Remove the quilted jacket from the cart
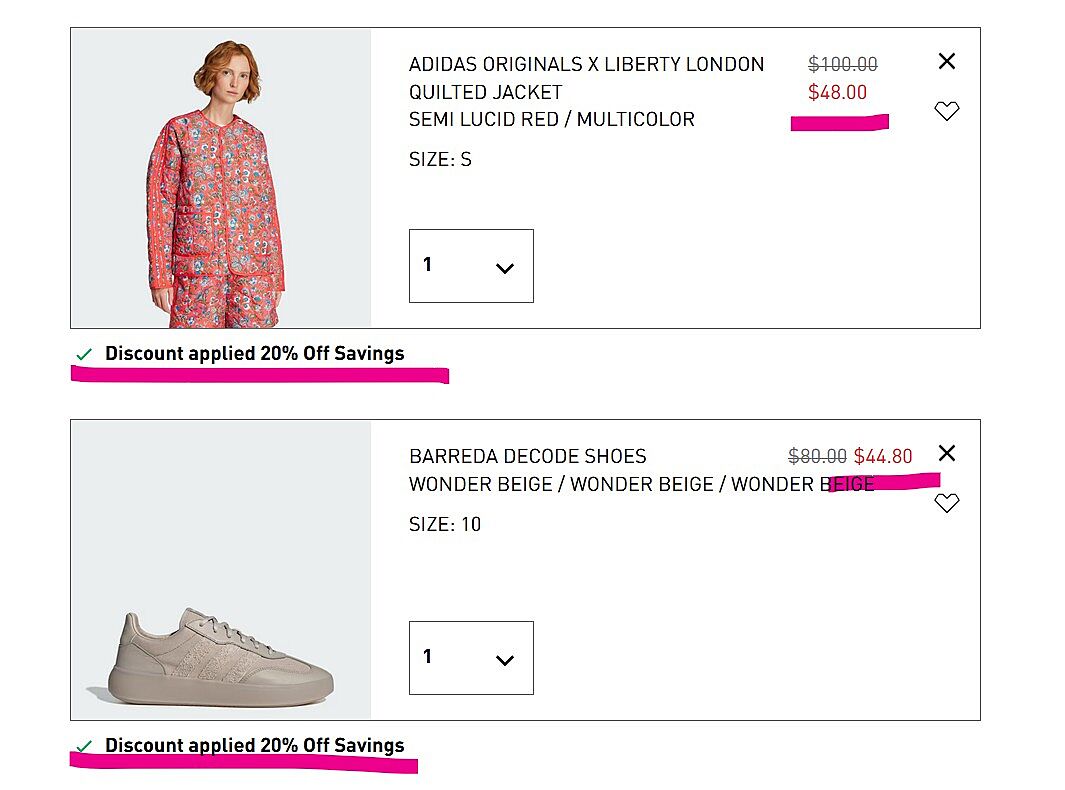The image size is (1065, 790). [x=946, y=61]
